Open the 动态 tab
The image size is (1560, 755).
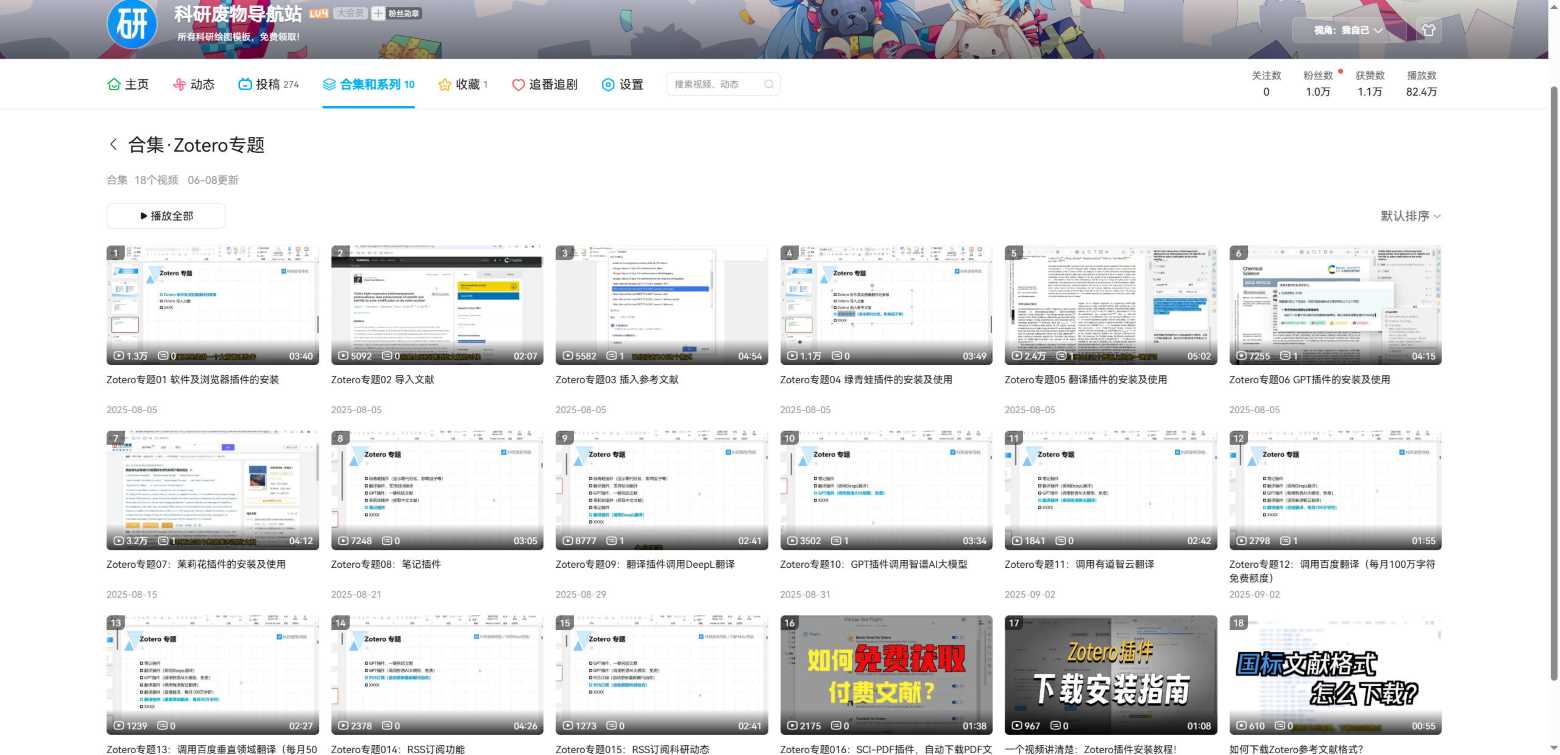tap(194, 85)
